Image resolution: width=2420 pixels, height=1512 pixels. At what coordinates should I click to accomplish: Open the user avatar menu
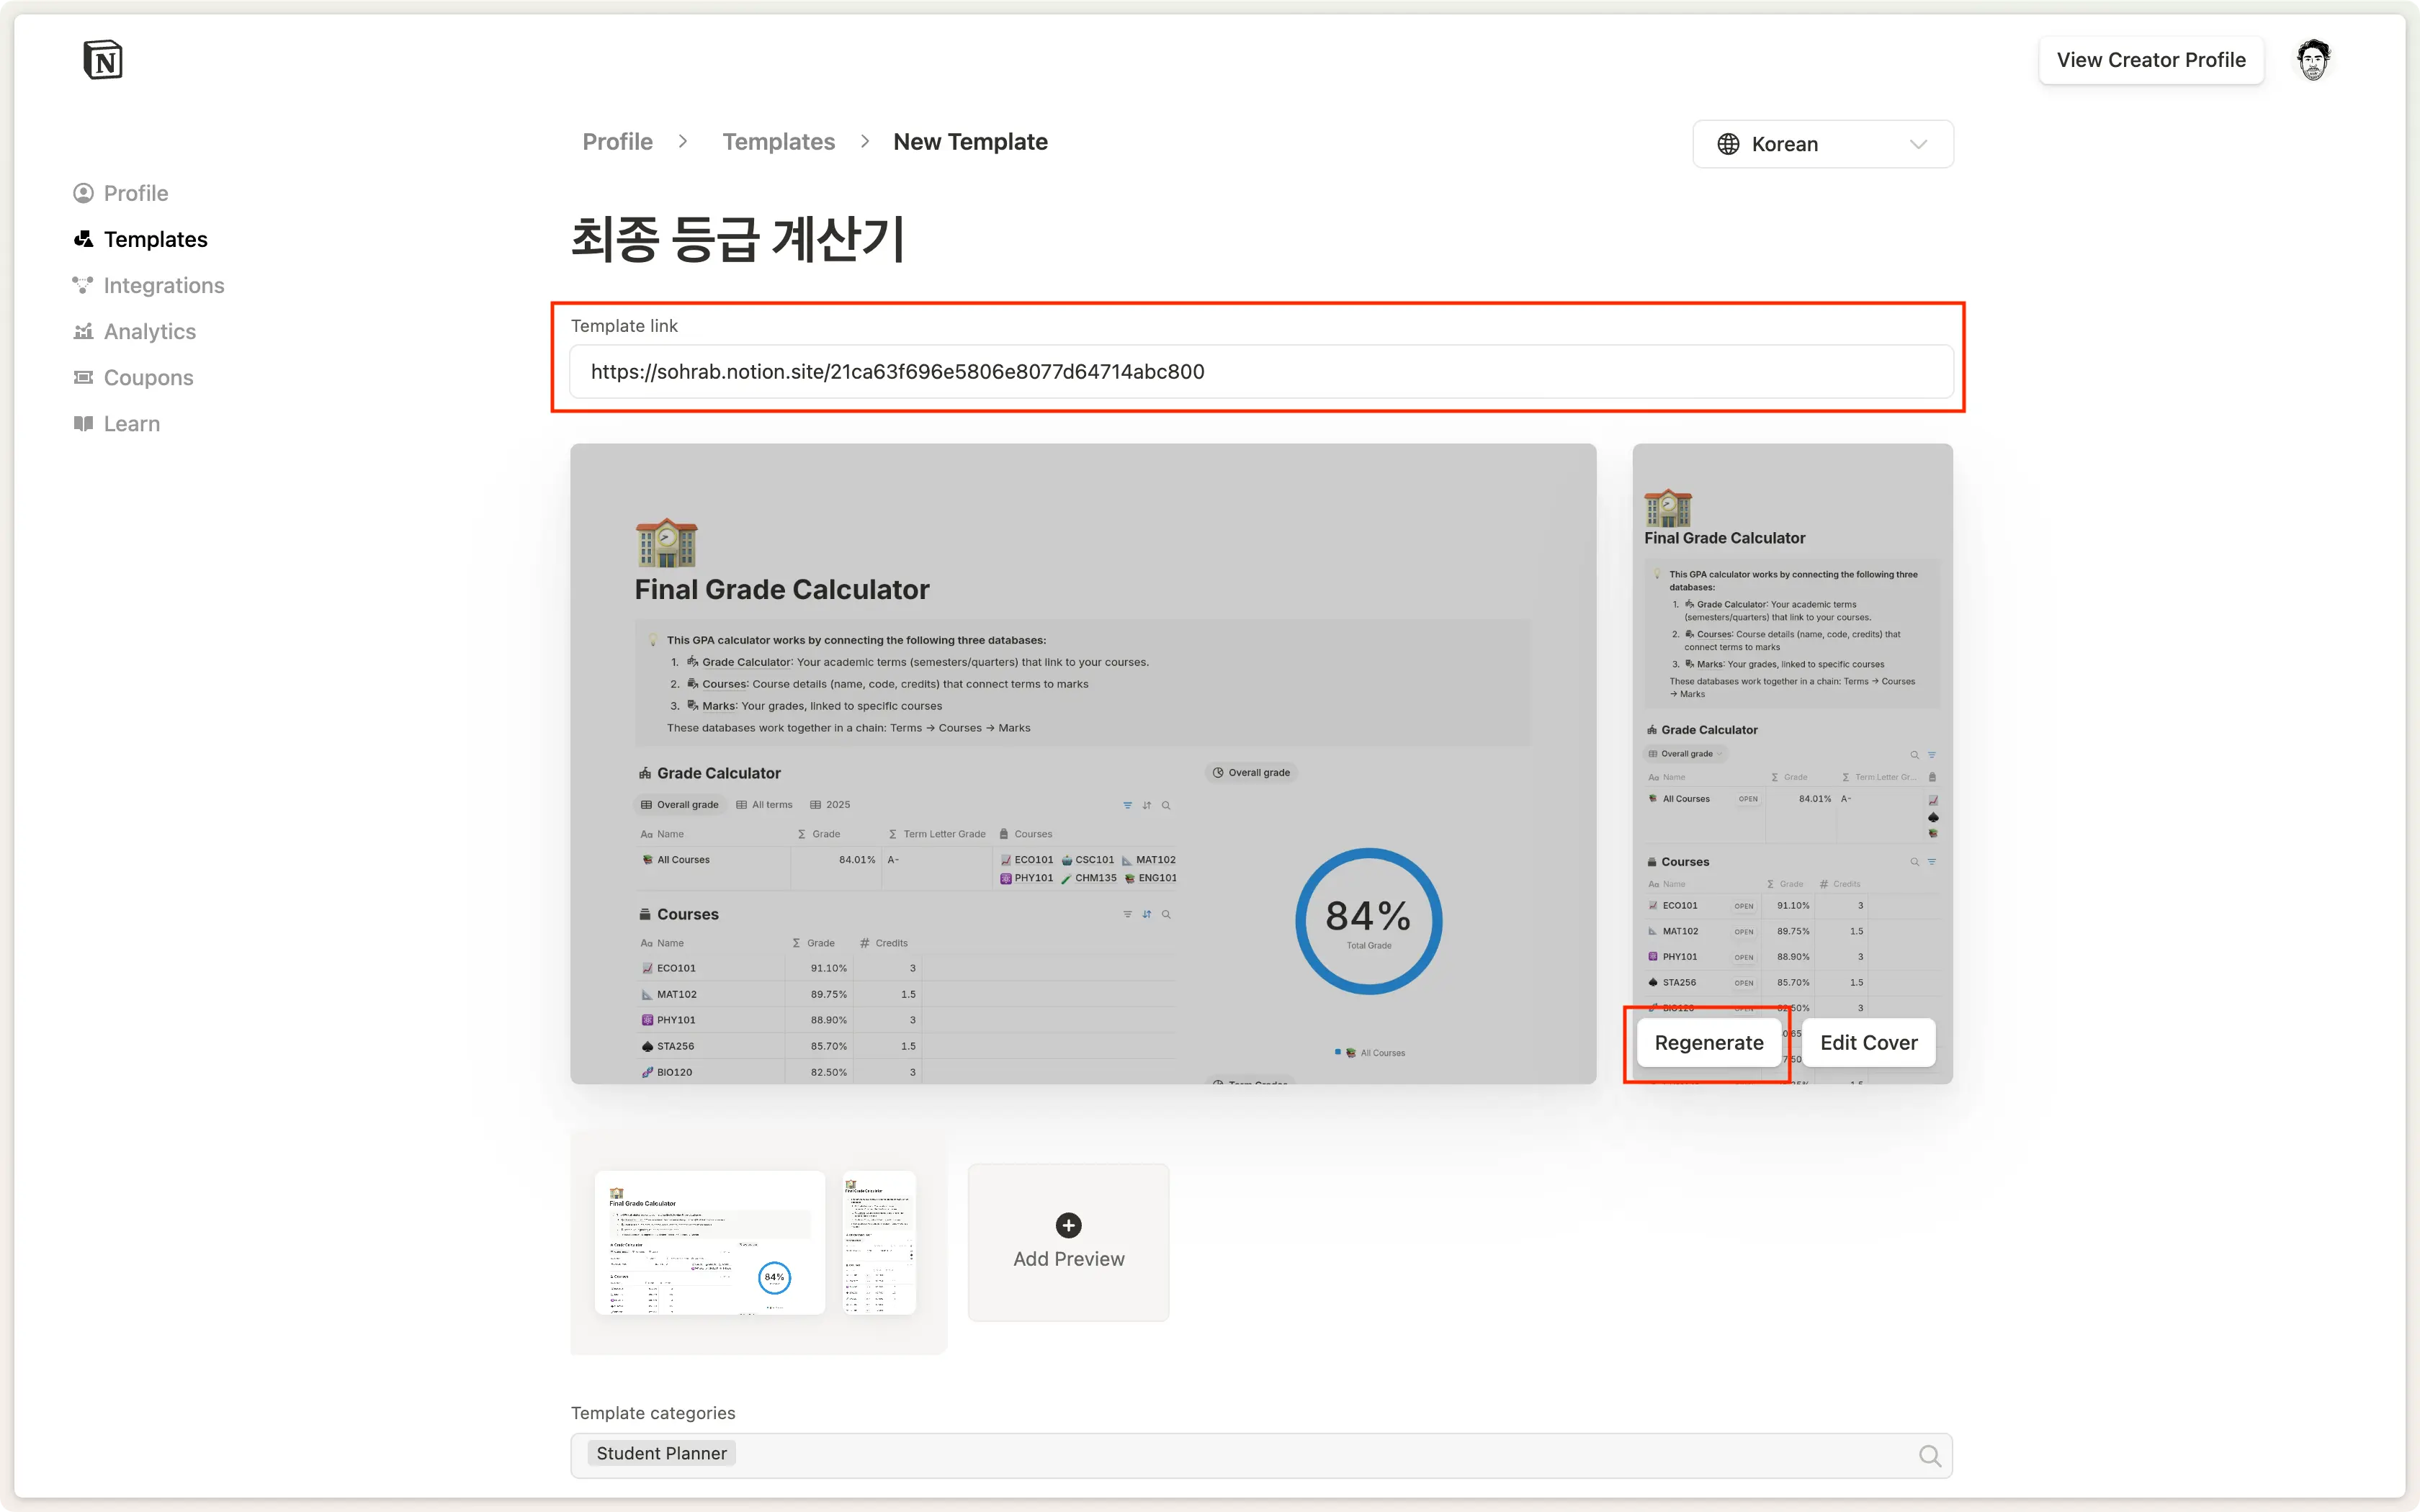2313,60
